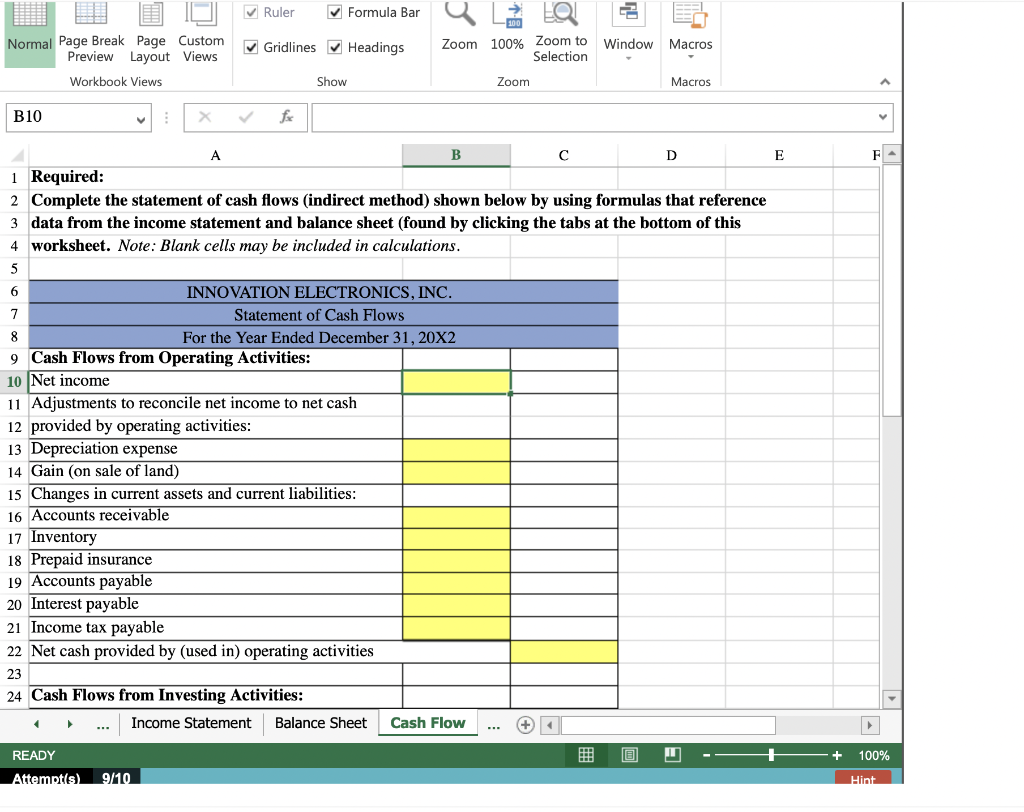
Task: Select column B header
Action: pyautogui.click(x=456, y=155)
